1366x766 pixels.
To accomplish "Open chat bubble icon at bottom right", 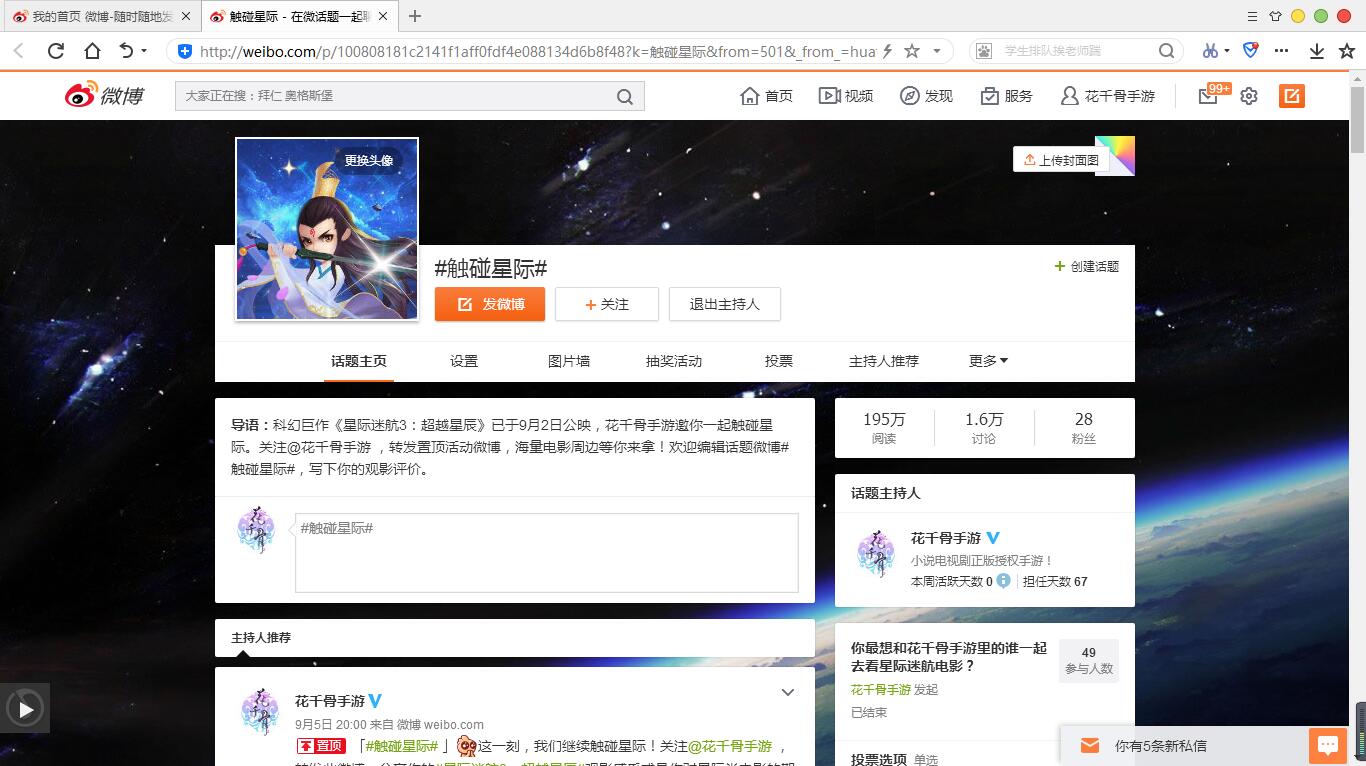I will tap(1328, 745).
